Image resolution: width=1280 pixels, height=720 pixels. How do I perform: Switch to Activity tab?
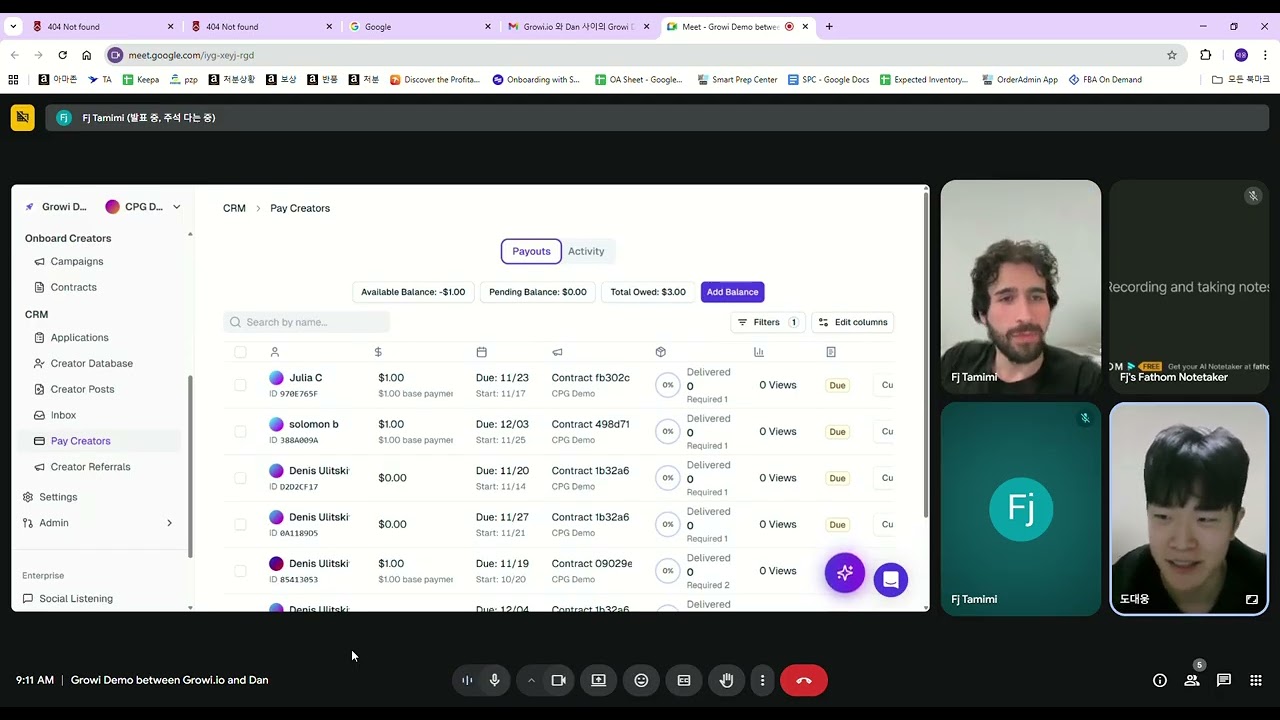[x=586, y=251]
